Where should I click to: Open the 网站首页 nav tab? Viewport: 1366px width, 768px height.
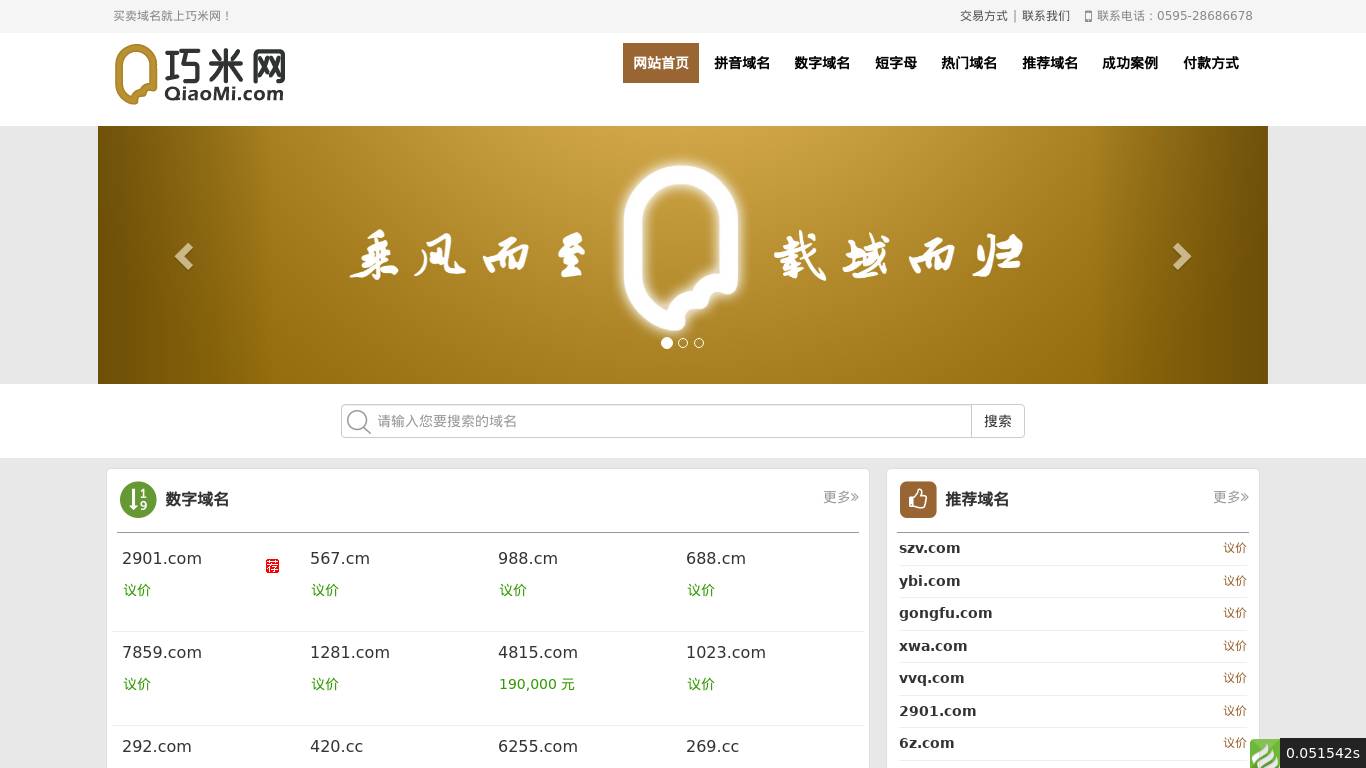(x=661, y=63)
